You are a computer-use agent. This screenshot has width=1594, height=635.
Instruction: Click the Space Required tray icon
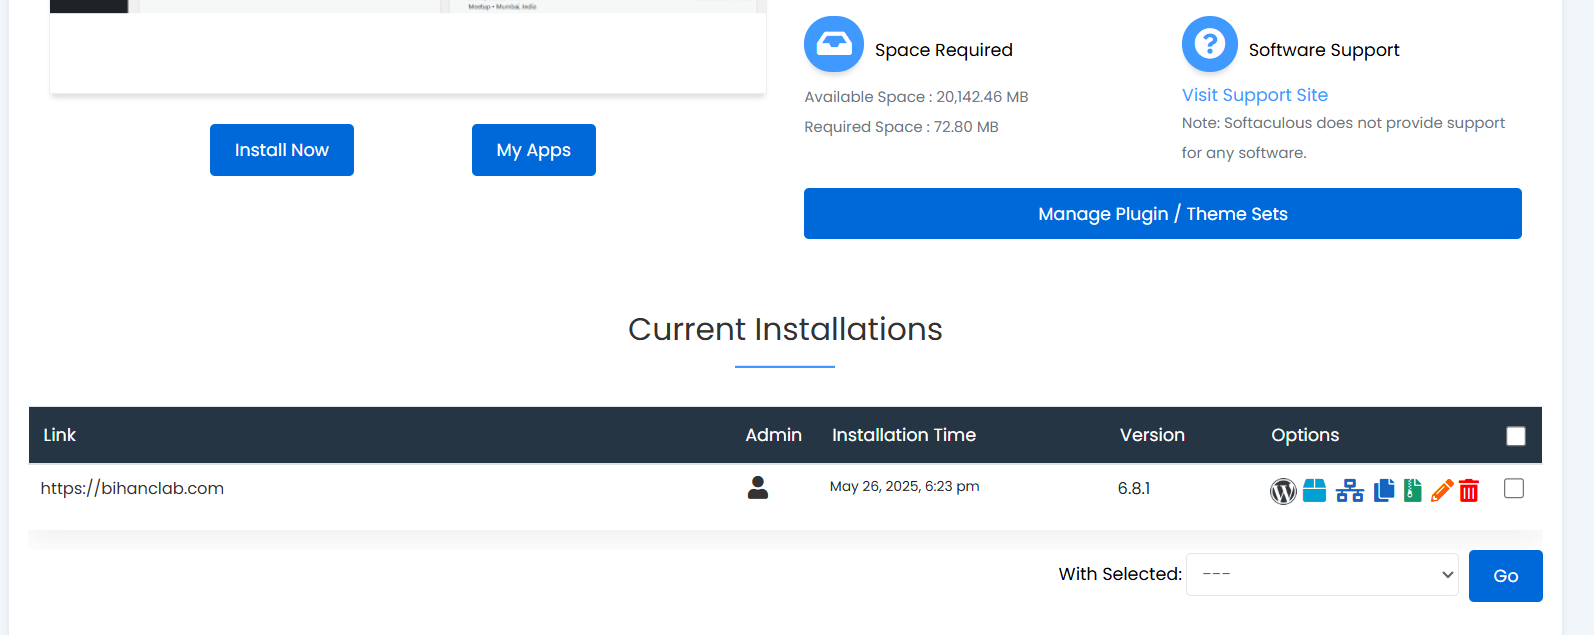coord(833,44)
